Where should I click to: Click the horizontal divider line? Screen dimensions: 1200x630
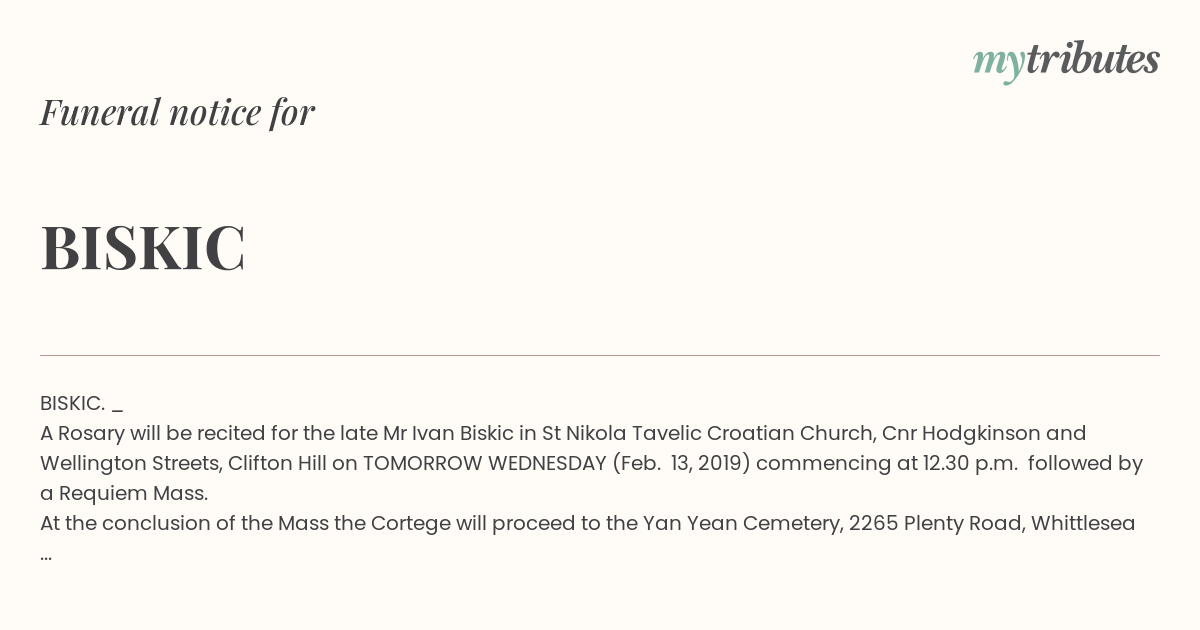[600, 355]
